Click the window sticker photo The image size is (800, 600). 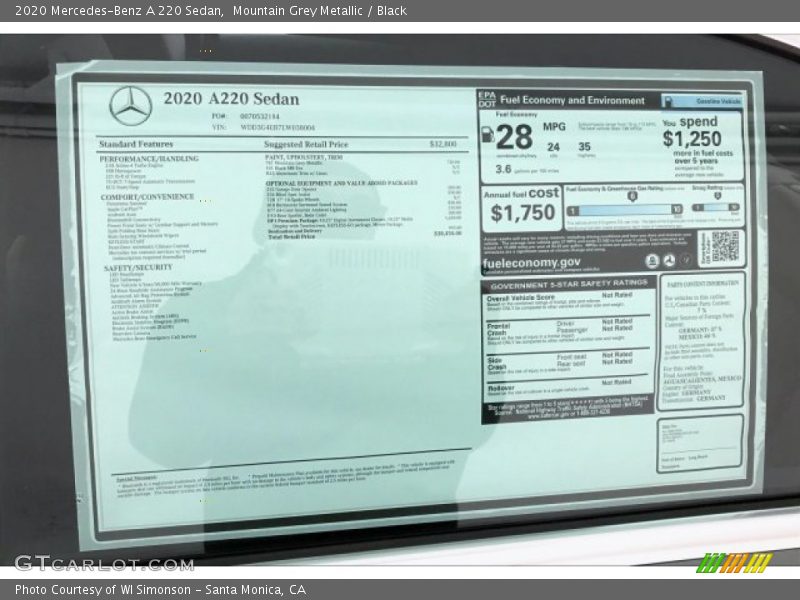coord(400,300)
